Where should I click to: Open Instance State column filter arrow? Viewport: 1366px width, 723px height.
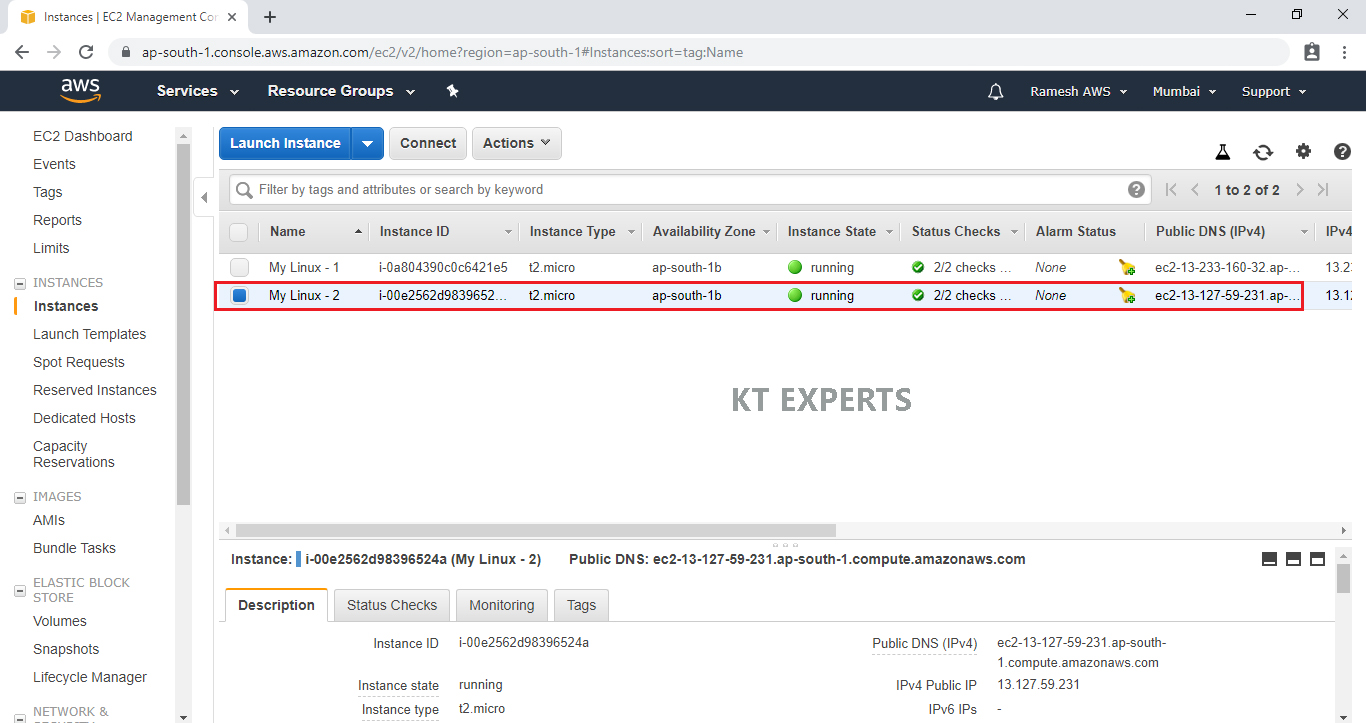tap(888, 232)
